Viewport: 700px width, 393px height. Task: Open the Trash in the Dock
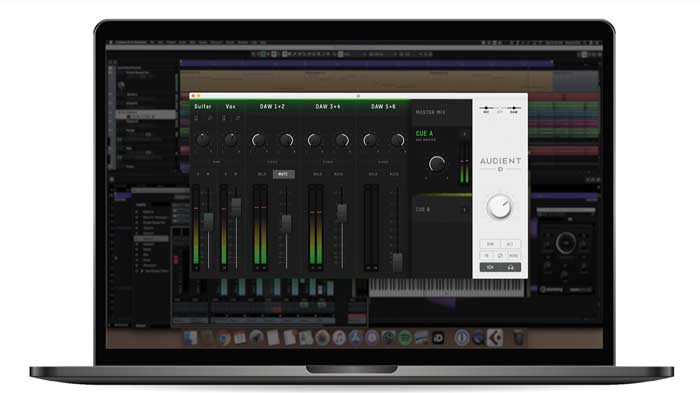click(518, 338)
